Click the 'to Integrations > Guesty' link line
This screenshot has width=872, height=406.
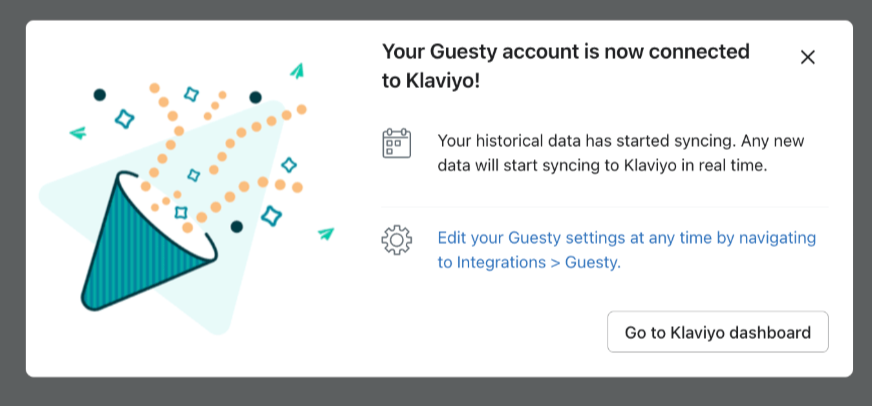pyautogui.click(x=529, y=263)
